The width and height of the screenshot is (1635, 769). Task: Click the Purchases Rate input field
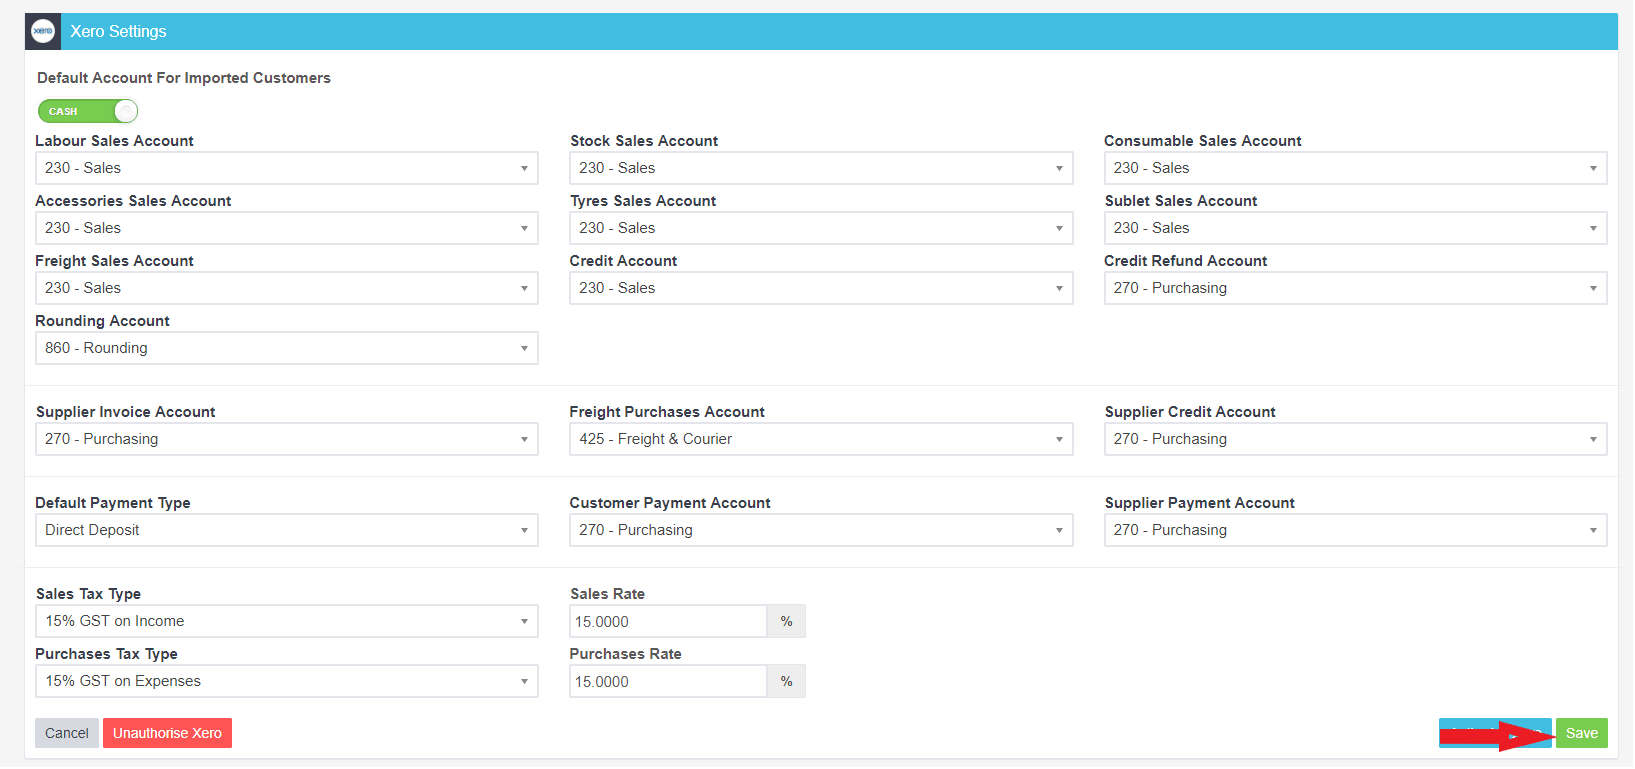[x=668, y=681]
